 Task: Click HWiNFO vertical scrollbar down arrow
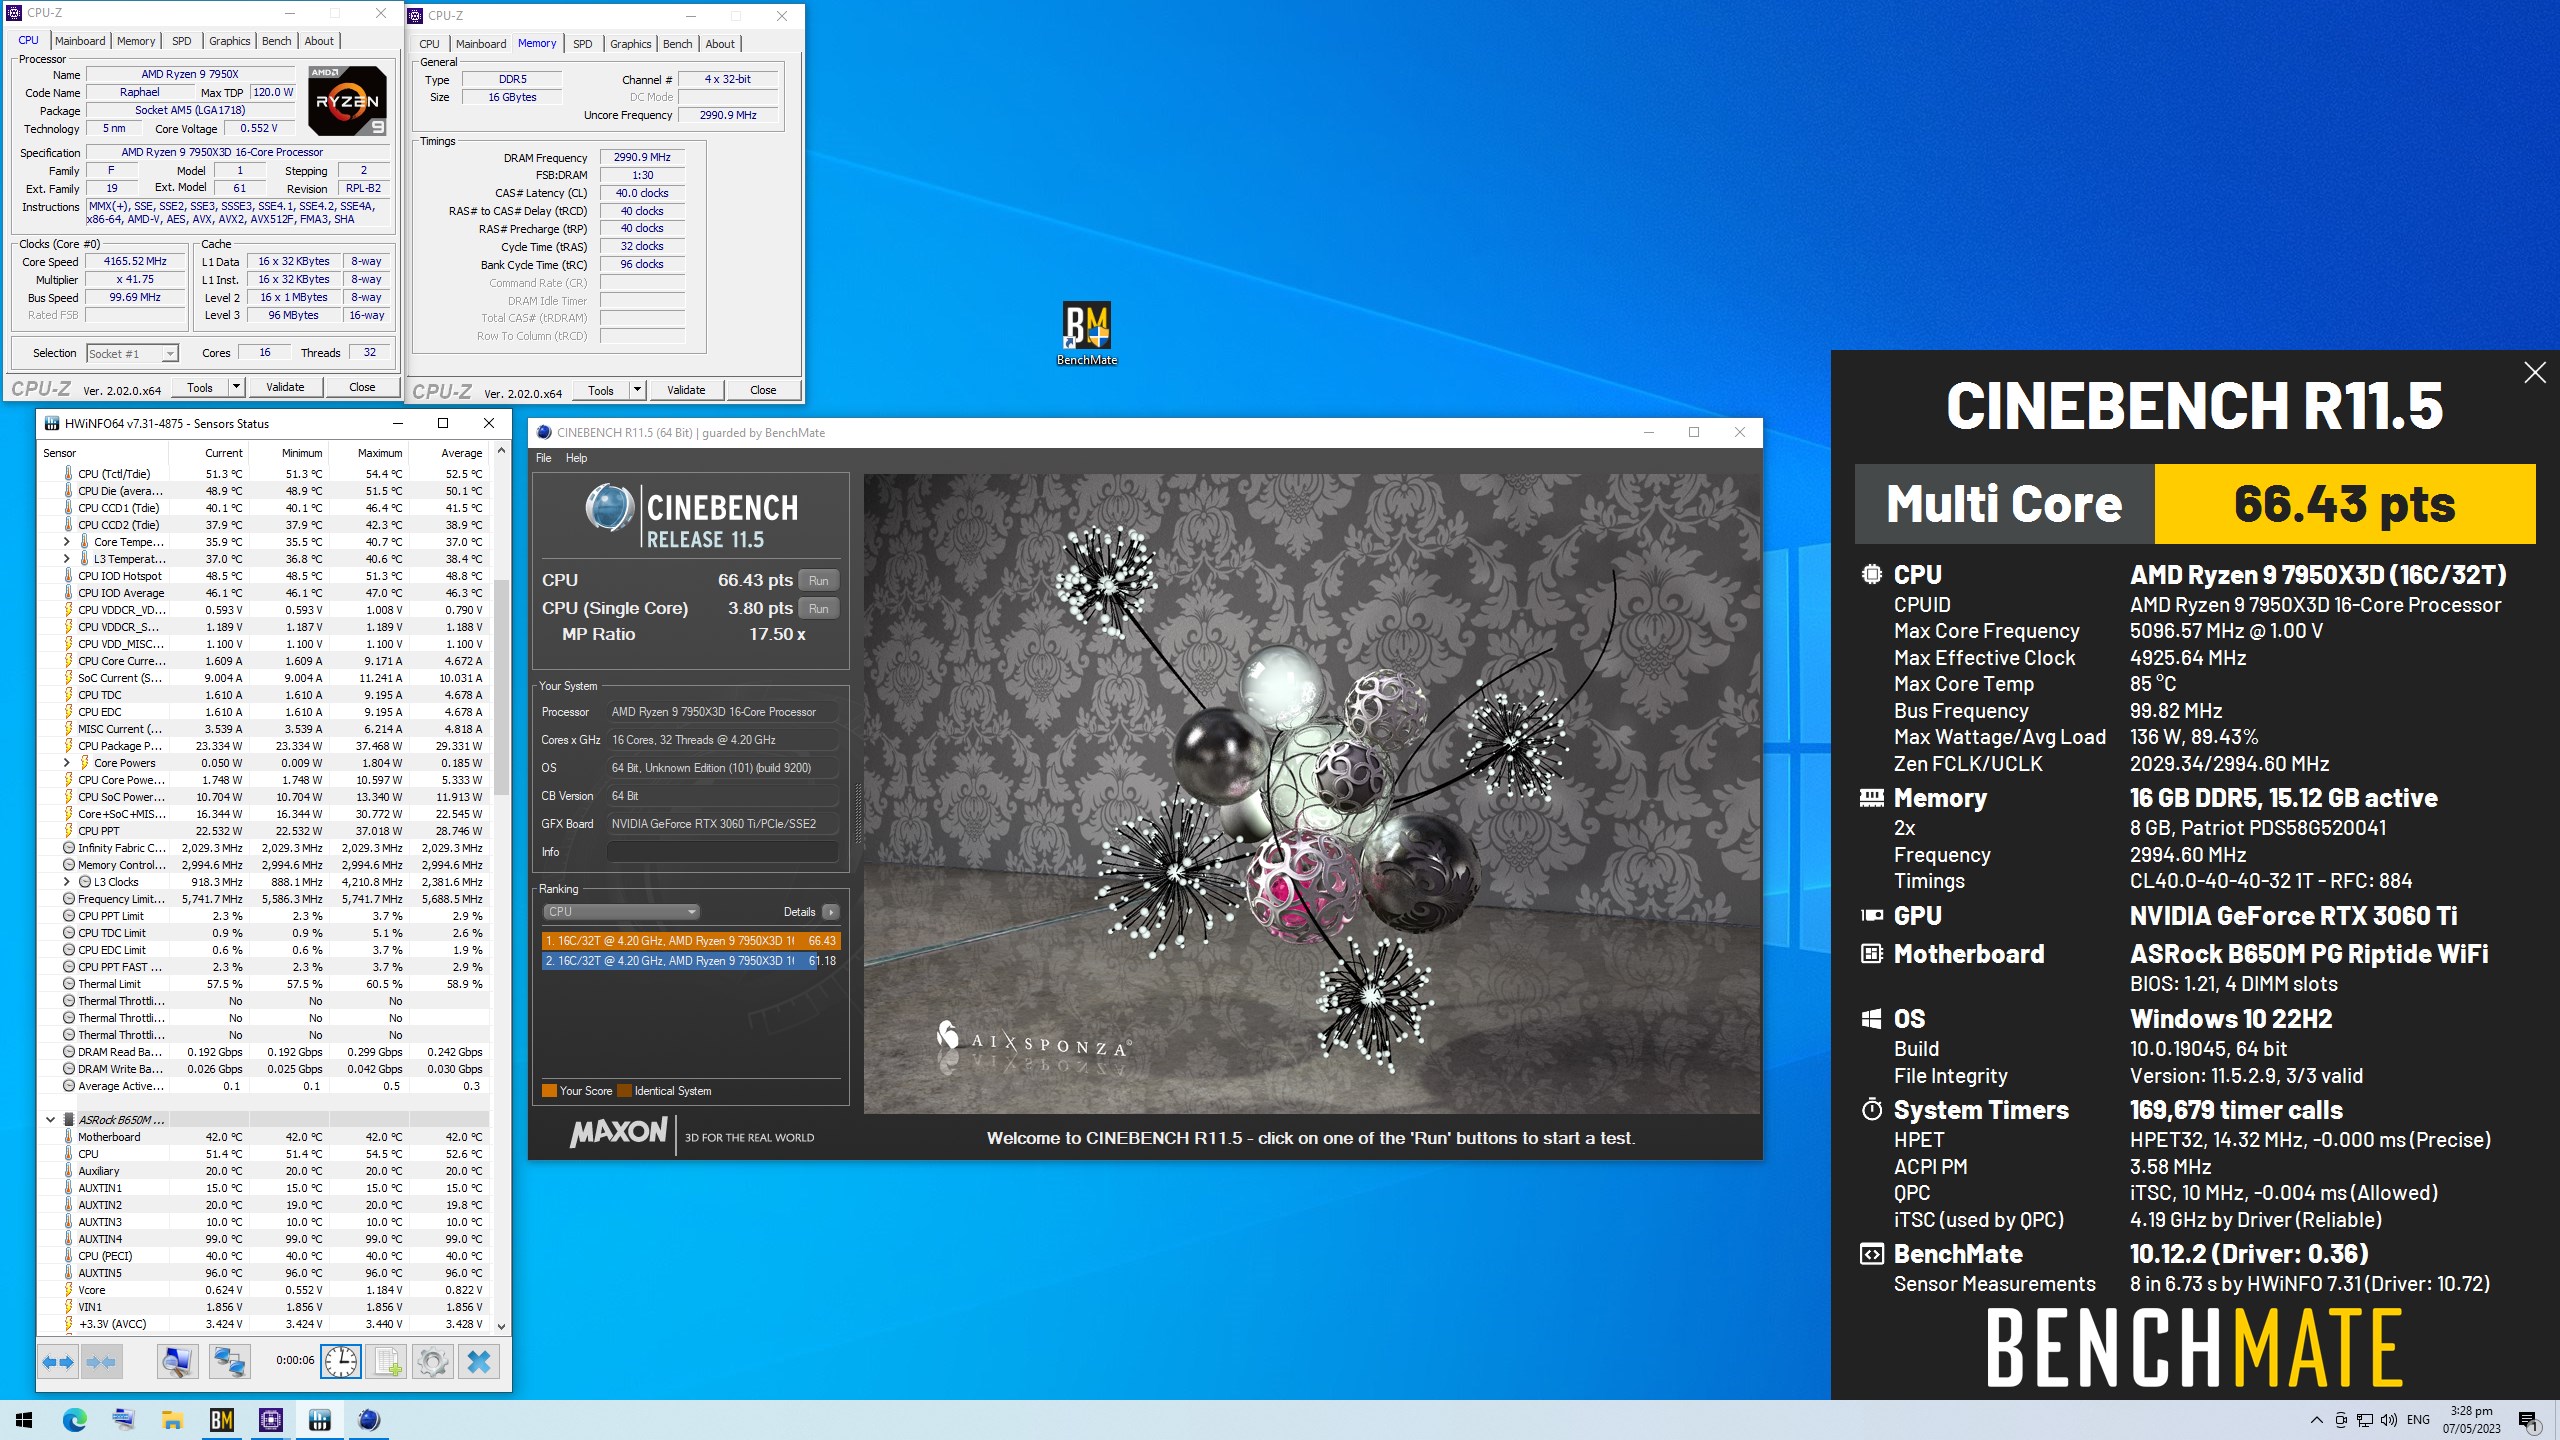pyautogui.click(x=501, y=1326)
